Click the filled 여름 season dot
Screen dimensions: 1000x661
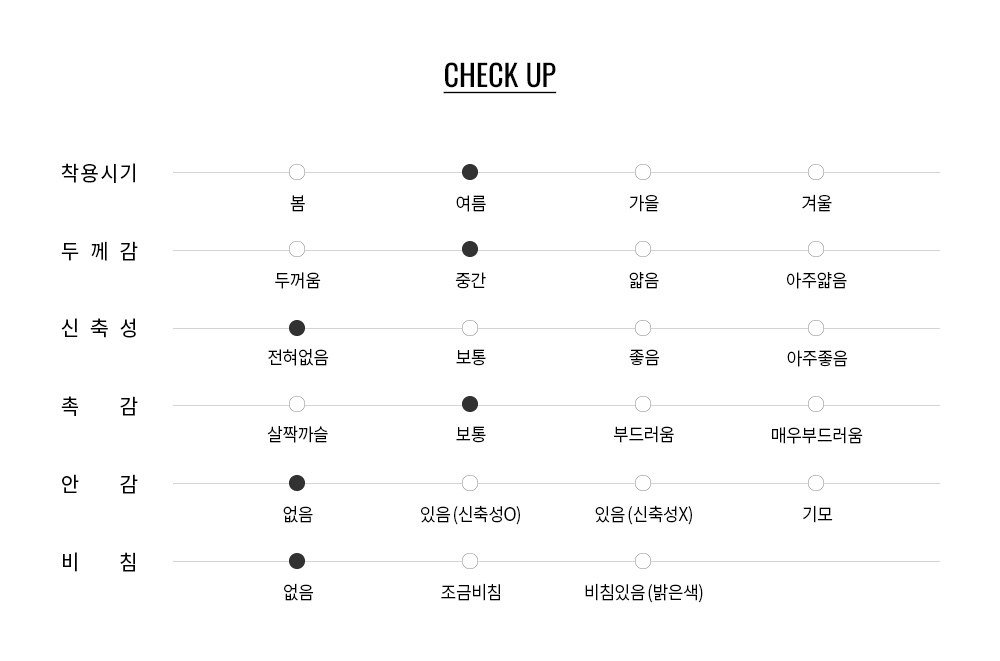click(x=470, y=172)
